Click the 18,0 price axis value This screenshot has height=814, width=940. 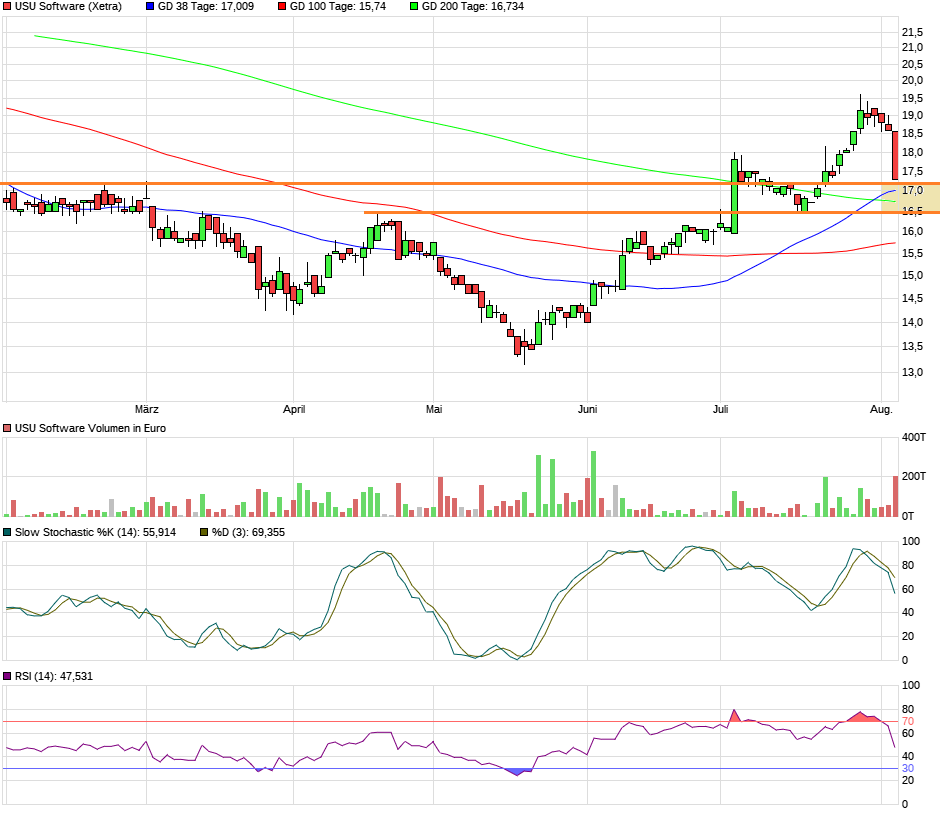click(x=912, y=152)
